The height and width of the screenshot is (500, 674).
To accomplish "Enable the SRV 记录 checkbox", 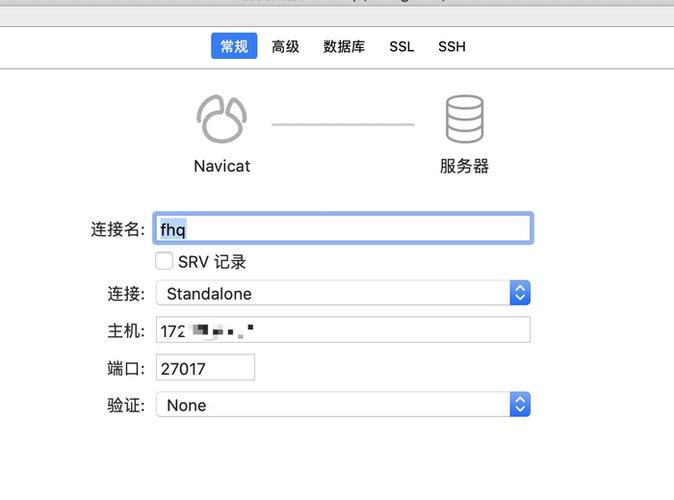I will pos(164,261).
